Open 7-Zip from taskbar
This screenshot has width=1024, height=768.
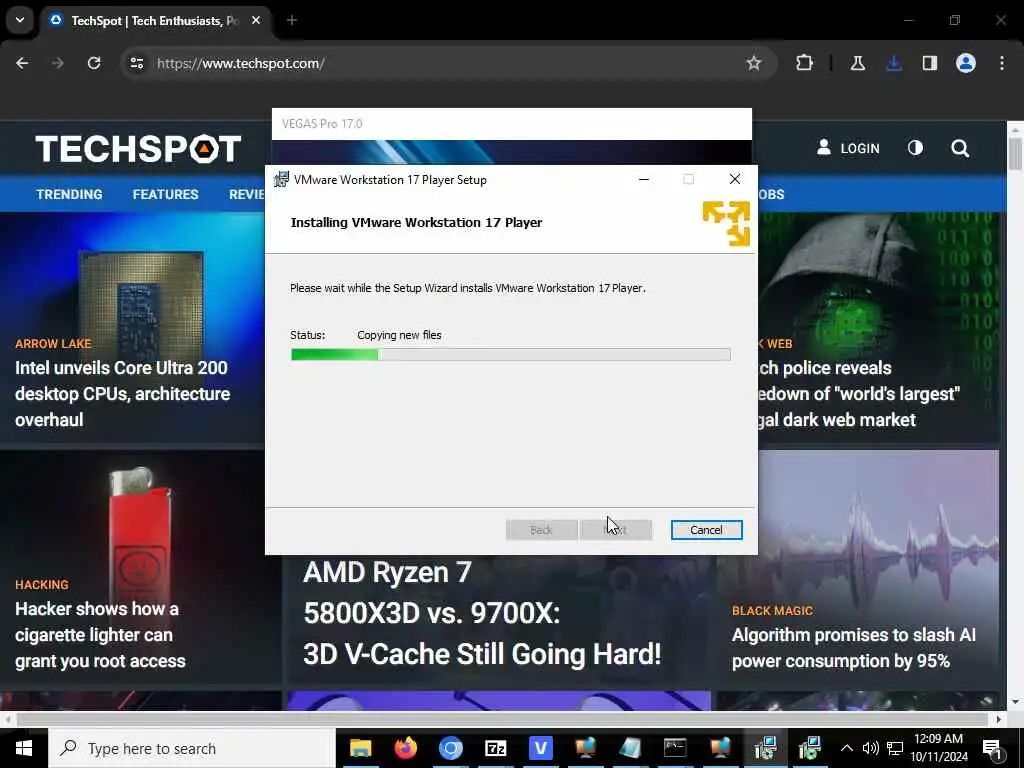(x=496, y=748)
